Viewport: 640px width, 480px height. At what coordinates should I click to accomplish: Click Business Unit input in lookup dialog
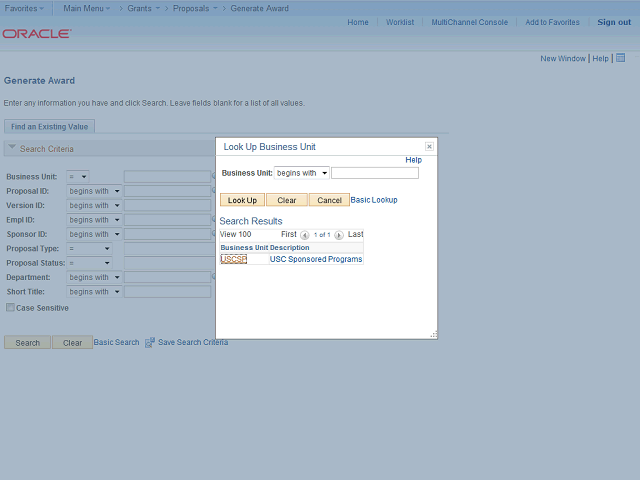tap(375, 173)
